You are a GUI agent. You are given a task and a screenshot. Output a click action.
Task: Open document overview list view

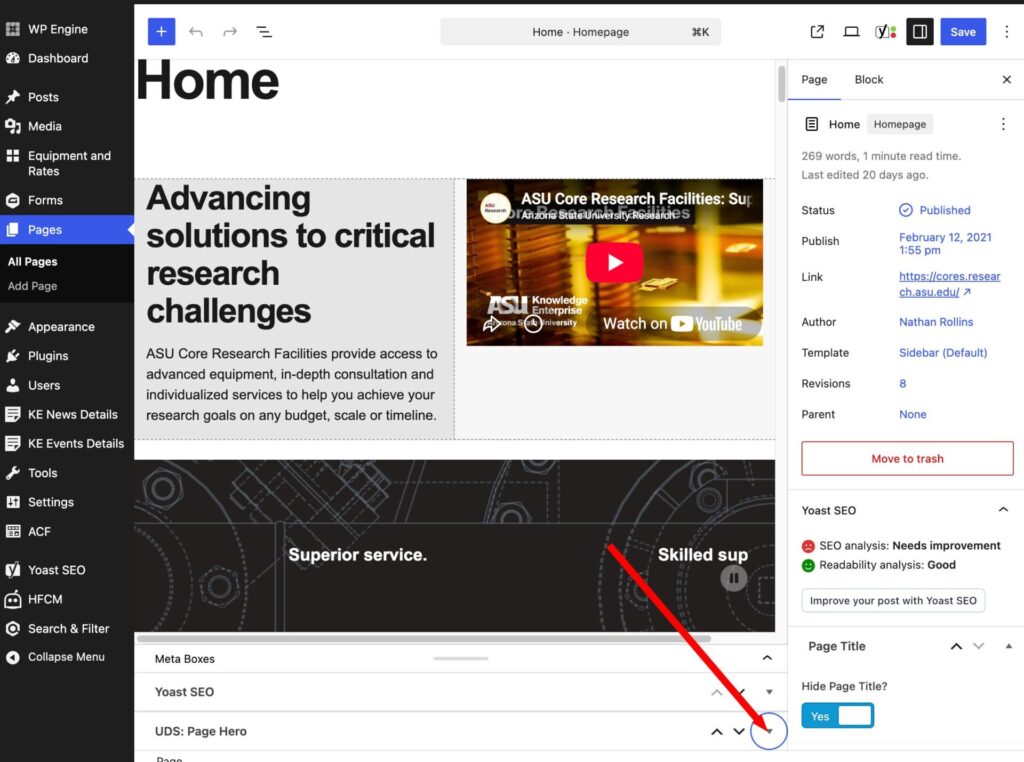click(x=264, y=31)
